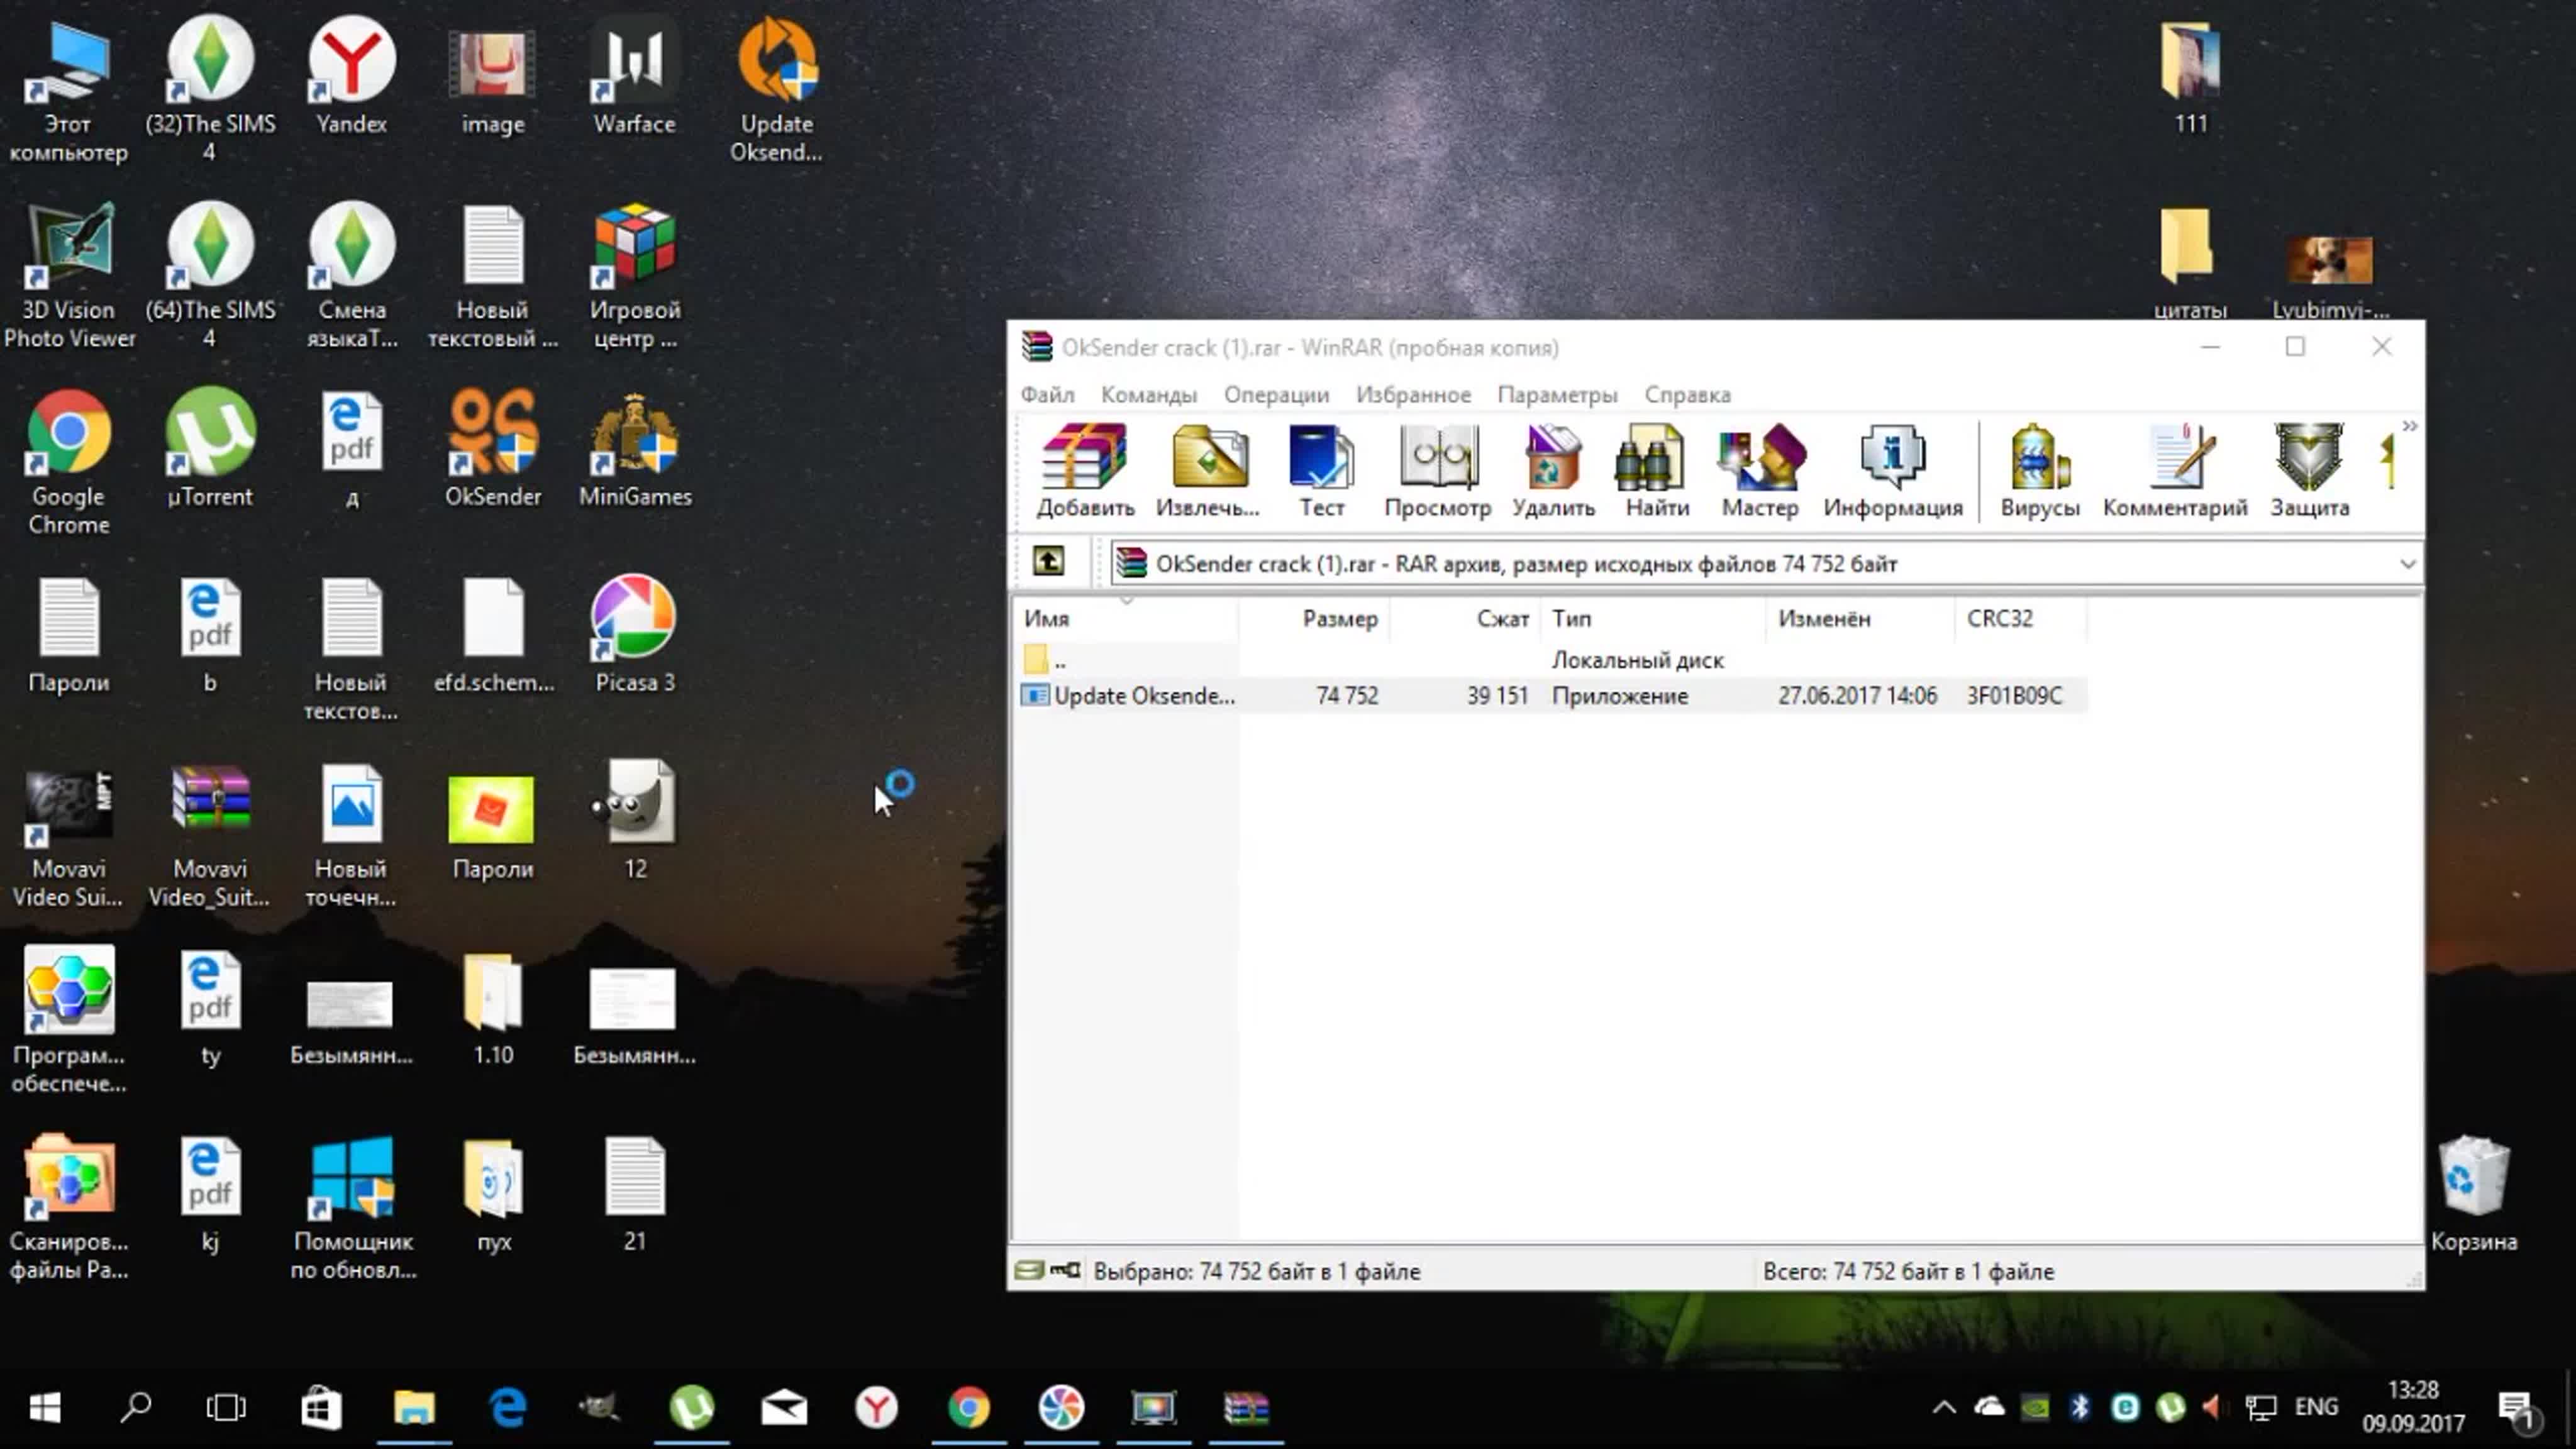The image size is (2576, 1449).
Task: Click the key icon in the WinRAR status bar
Action: [1065, 1270]
